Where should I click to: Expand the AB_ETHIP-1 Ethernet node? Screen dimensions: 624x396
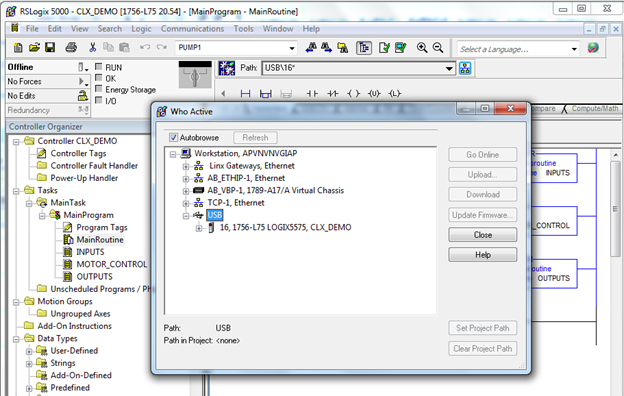pyautogui.click(x=186, y=178)
